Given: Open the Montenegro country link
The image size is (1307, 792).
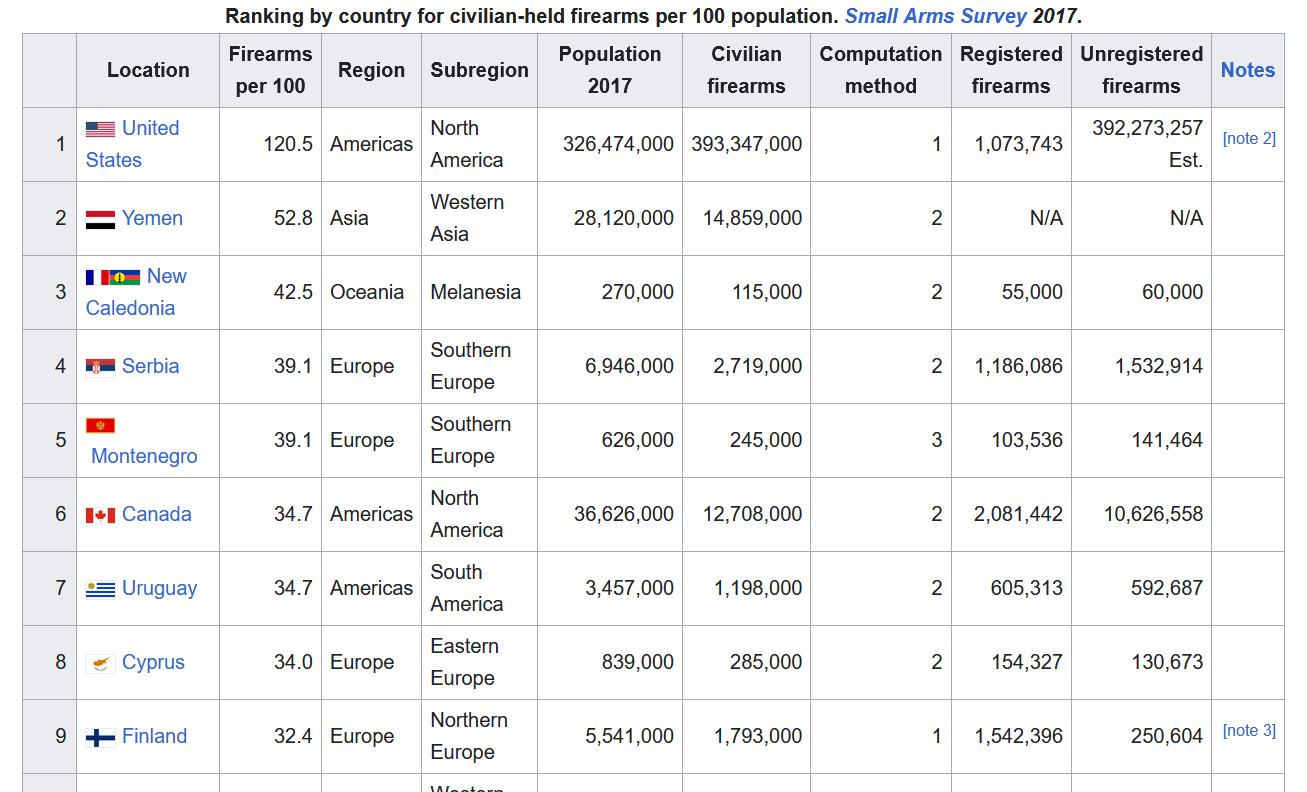Looking at the screenshot, I should click(x=144, y=456).
